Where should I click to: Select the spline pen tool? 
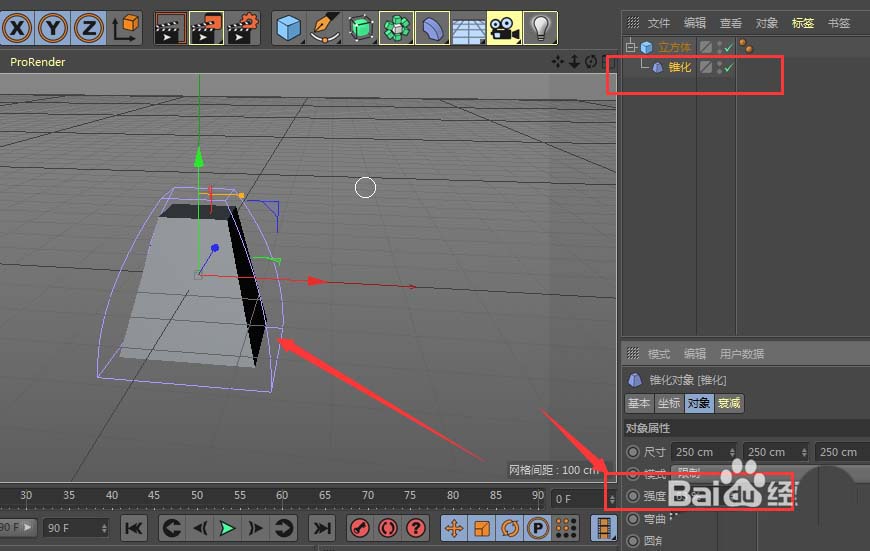(x=325, y=28)
